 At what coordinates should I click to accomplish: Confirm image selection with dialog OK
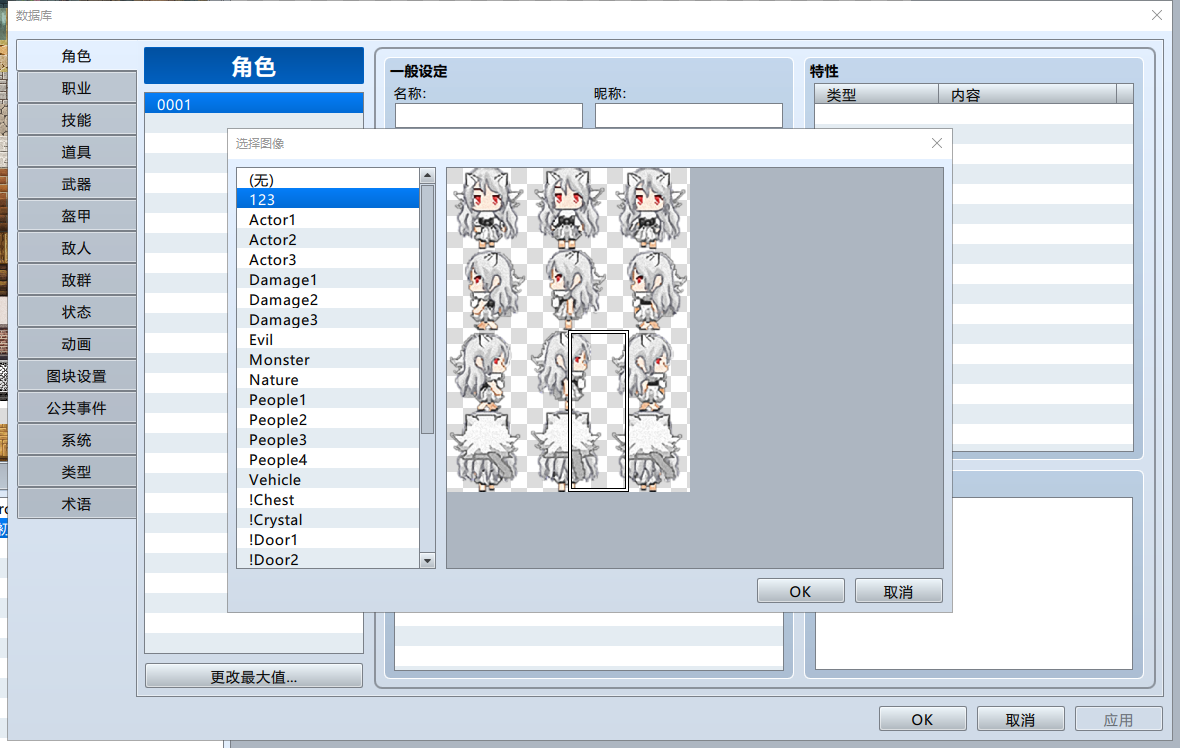pos(800,591)
